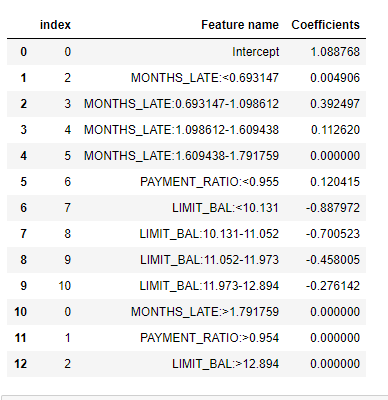Select the coefficient value 0.112620
Screen dimensions: 388x400
pos(335,130)
